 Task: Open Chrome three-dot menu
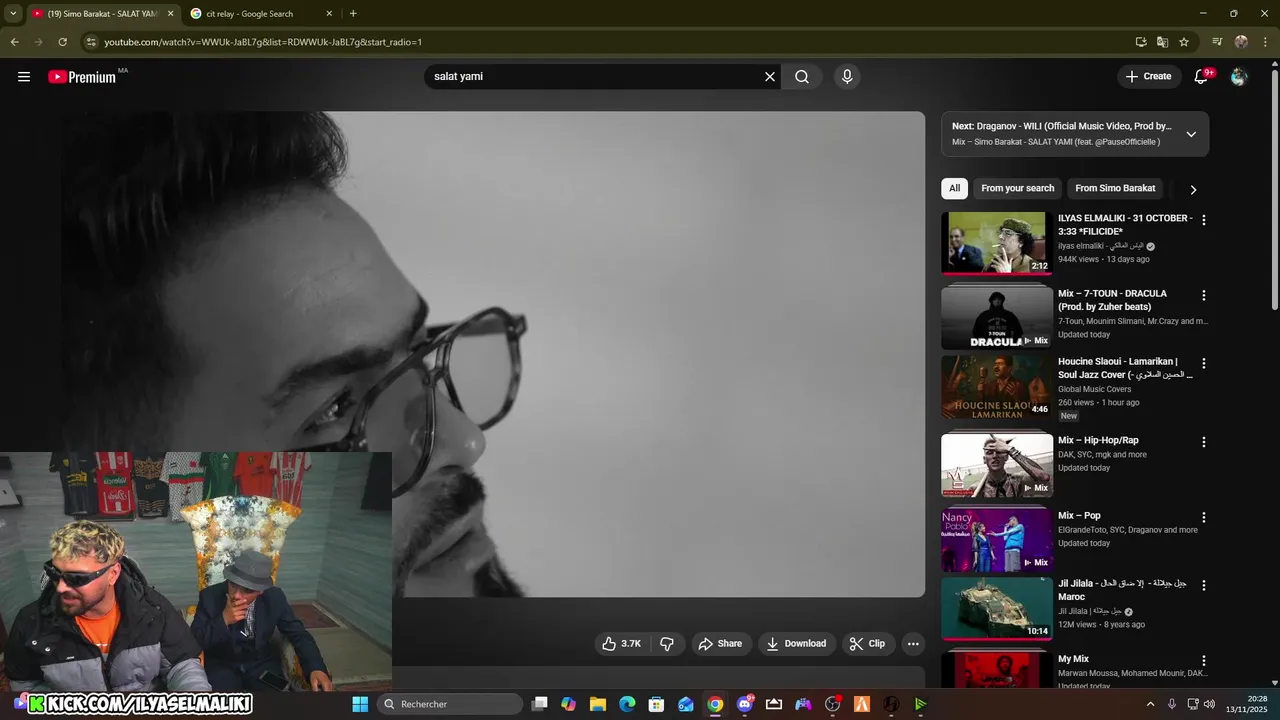(1265, 42)
